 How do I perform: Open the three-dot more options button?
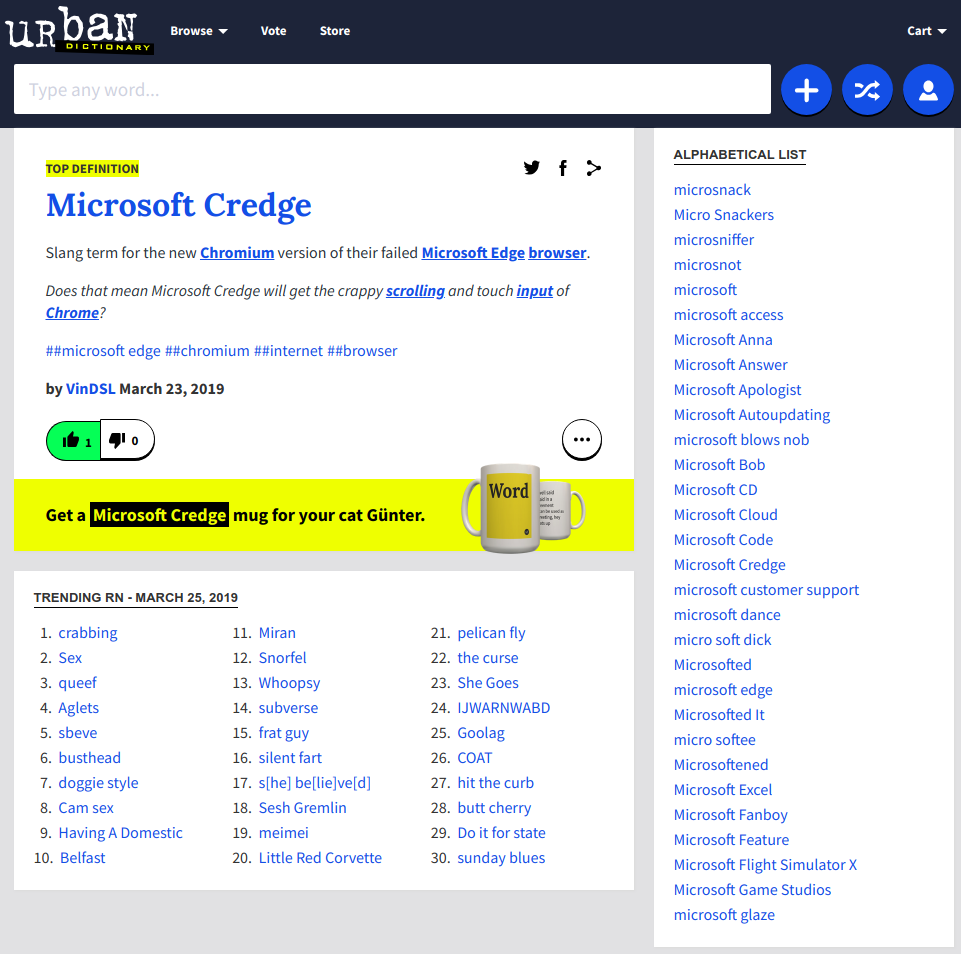[582, 440]
